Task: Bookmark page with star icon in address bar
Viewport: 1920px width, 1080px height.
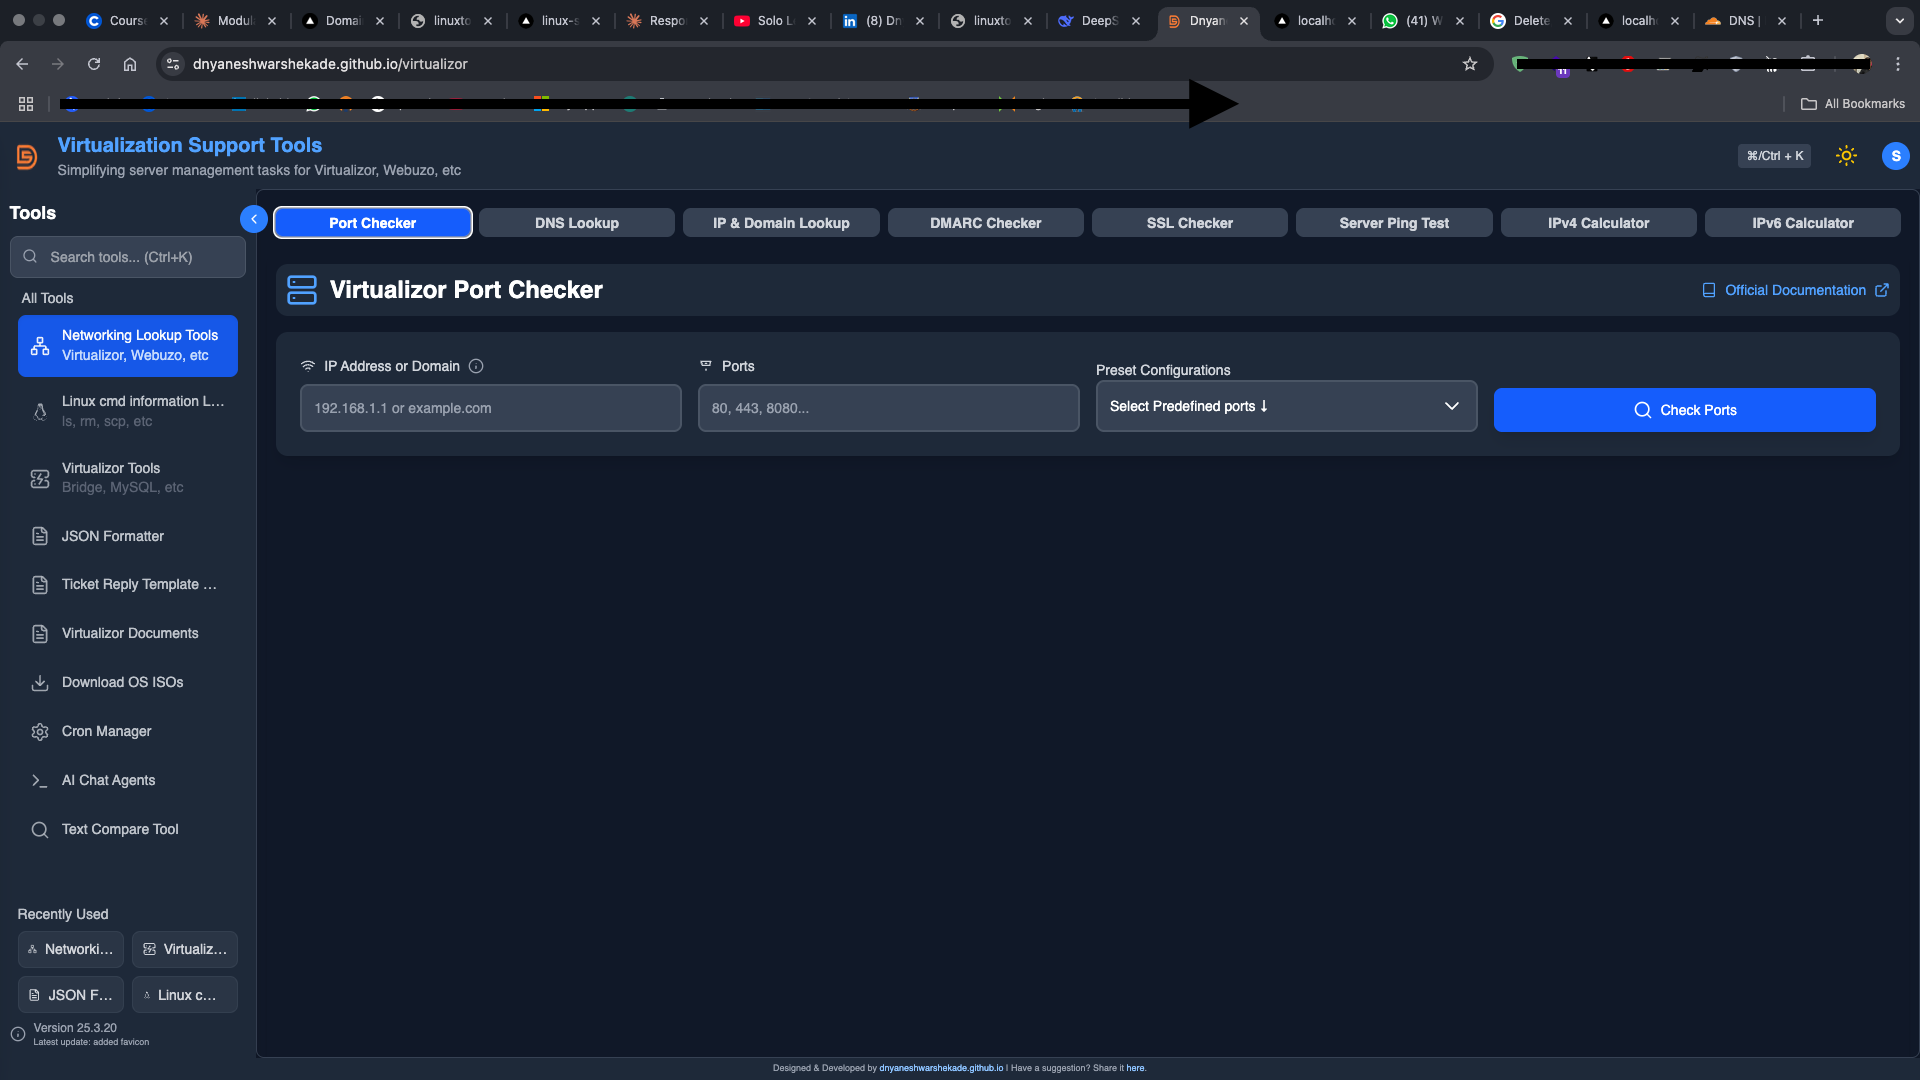Action: click(x=1470, y=64)
